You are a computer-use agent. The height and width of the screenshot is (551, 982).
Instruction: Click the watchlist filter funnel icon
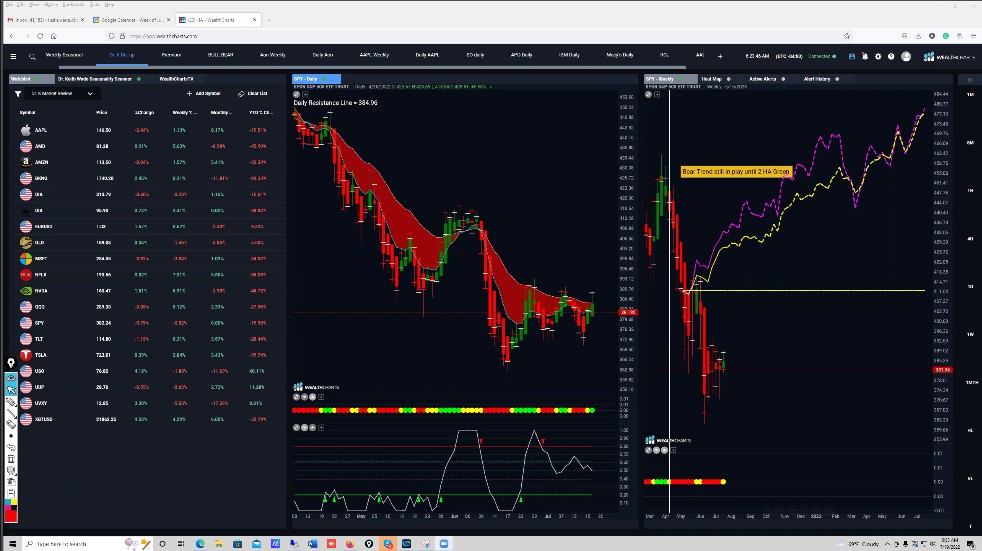click(18, 94)
